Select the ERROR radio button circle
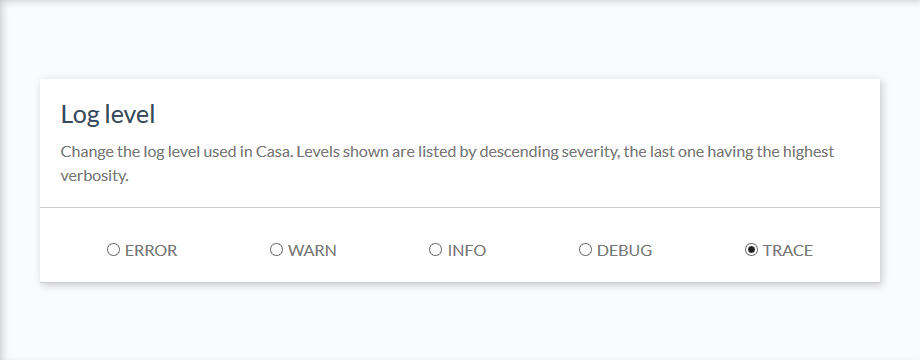Image resolution: width=920 pixels, height=360 pixels. coord(113,250)
